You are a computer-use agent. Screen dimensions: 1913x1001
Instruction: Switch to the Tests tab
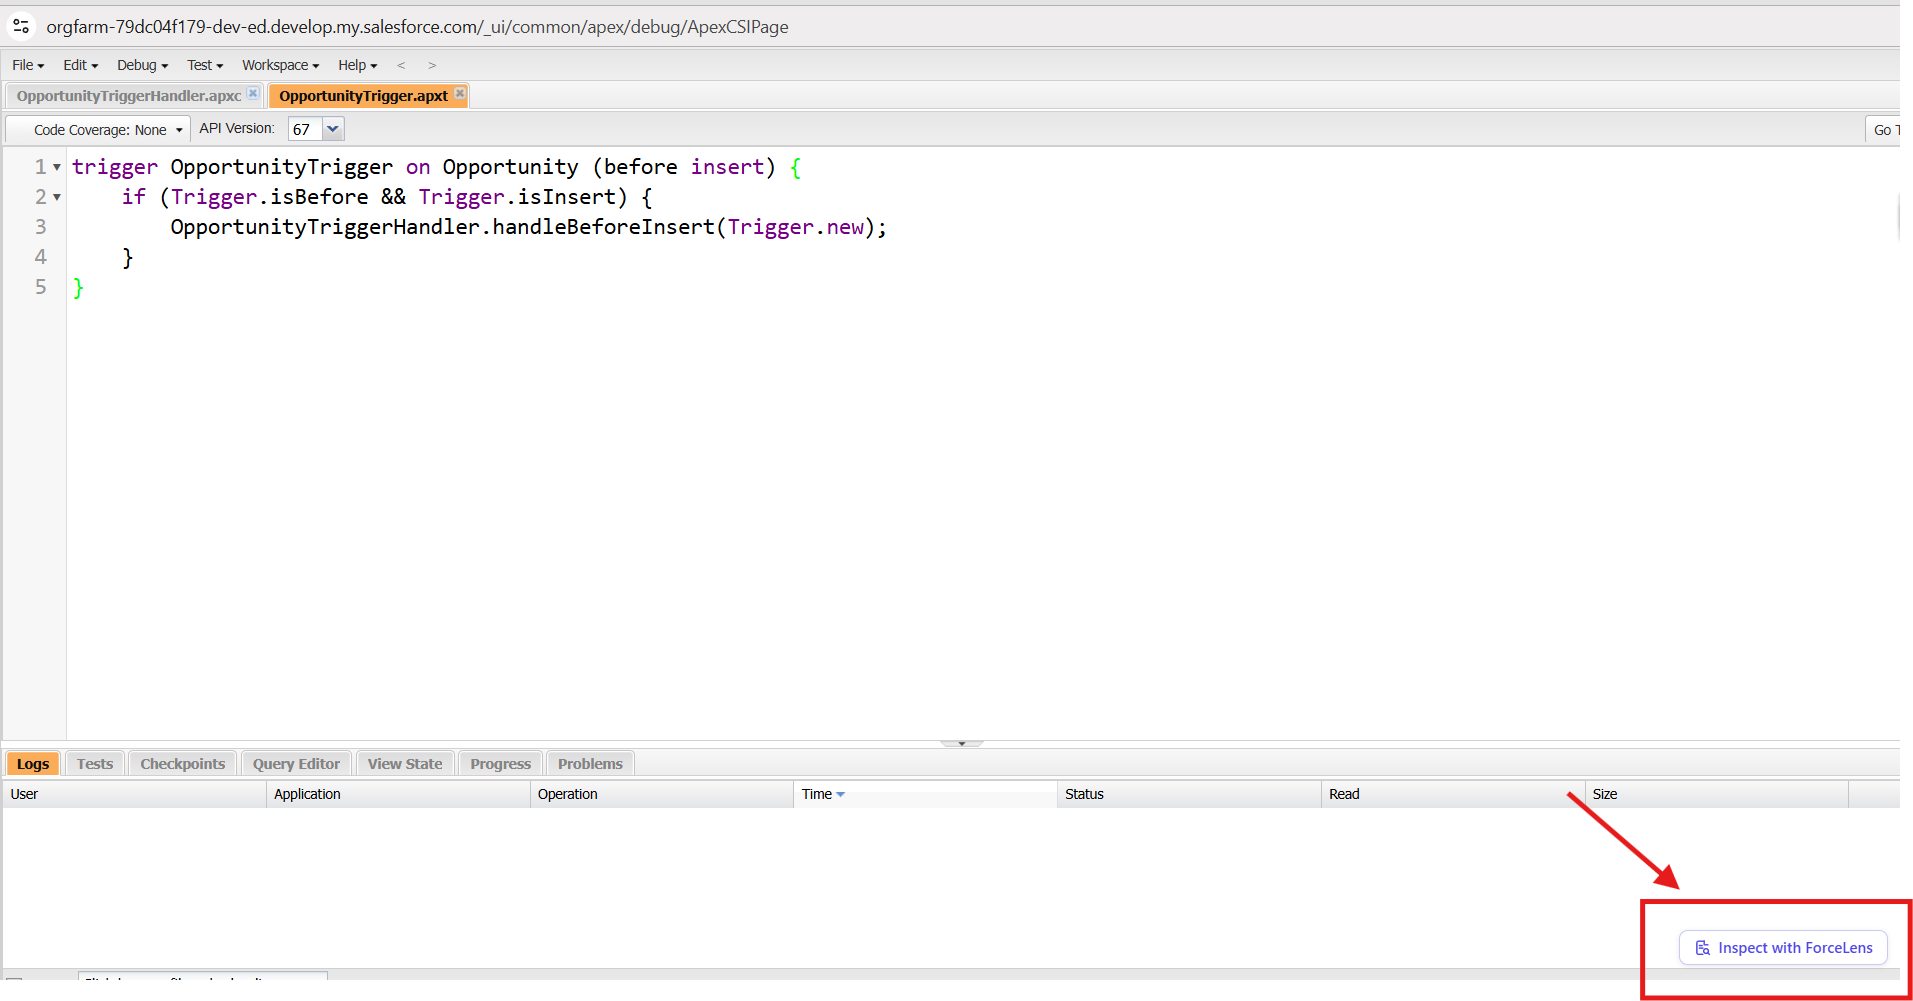[95, 764]
